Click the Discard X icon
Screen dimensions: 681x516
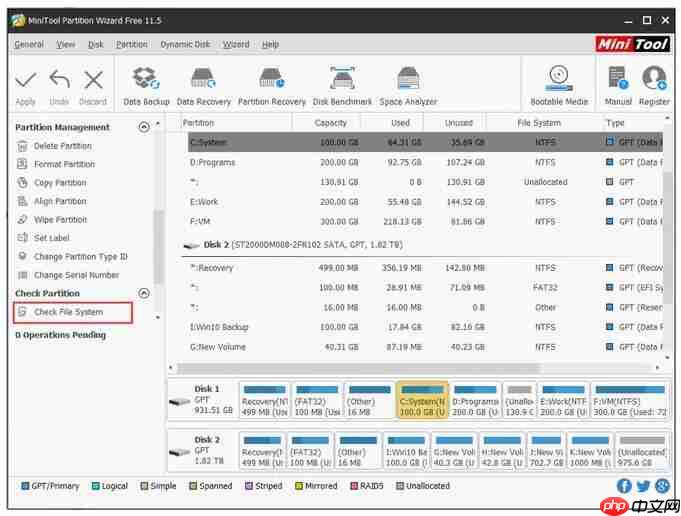pos(93,80)
